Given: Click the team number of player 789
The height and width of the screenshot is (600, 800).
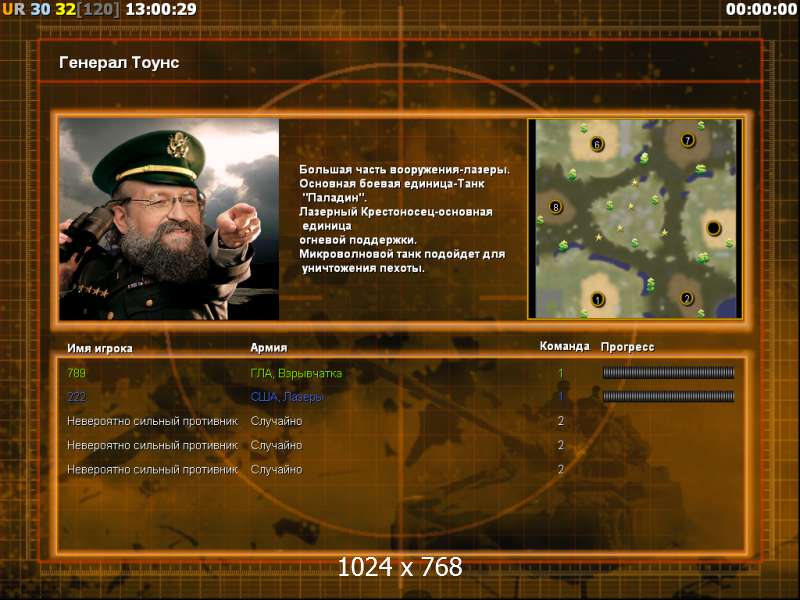Looking at the screenshot, I should click(x=561, y=373).
